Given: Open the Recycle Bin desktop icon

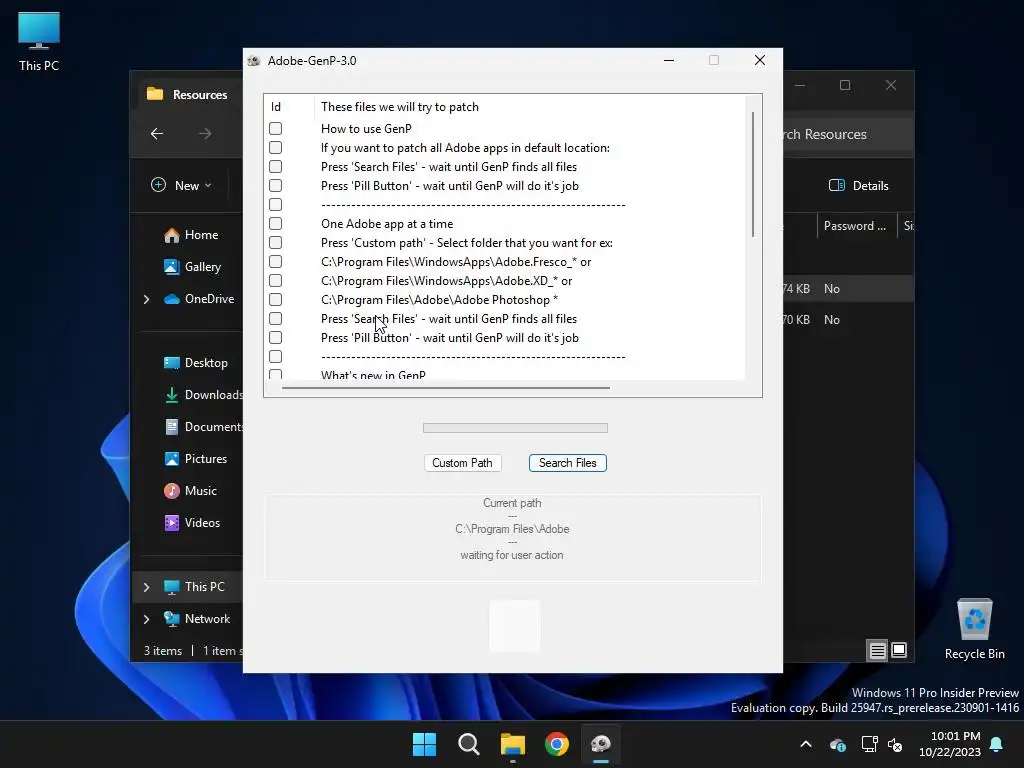Looking at the screenshot, I should point(974,630).
